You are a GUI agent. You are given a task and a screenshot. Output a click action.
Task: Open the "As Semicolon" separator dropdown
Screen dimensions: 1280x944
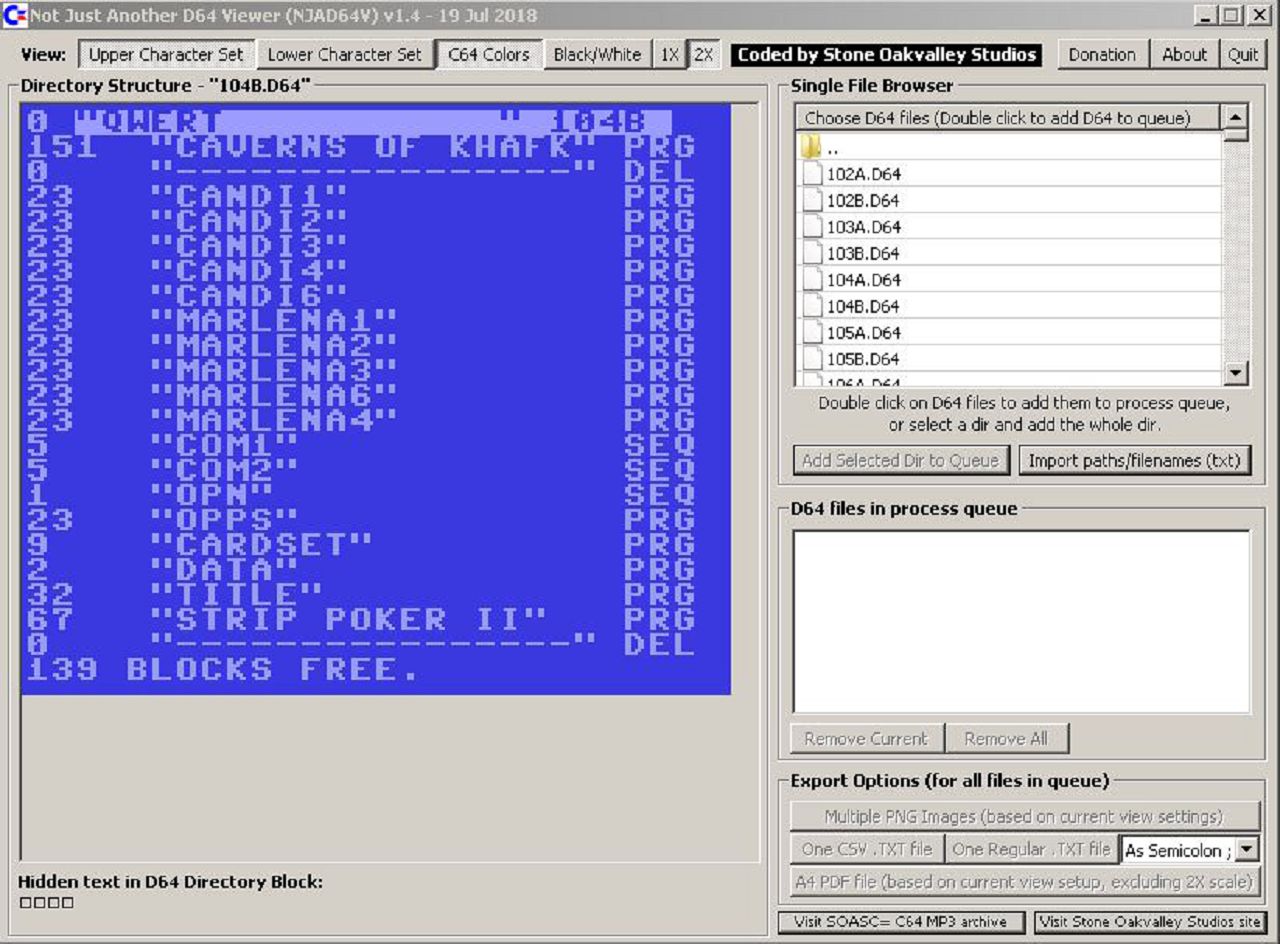pyautogui.click(x=1246, y=850)
